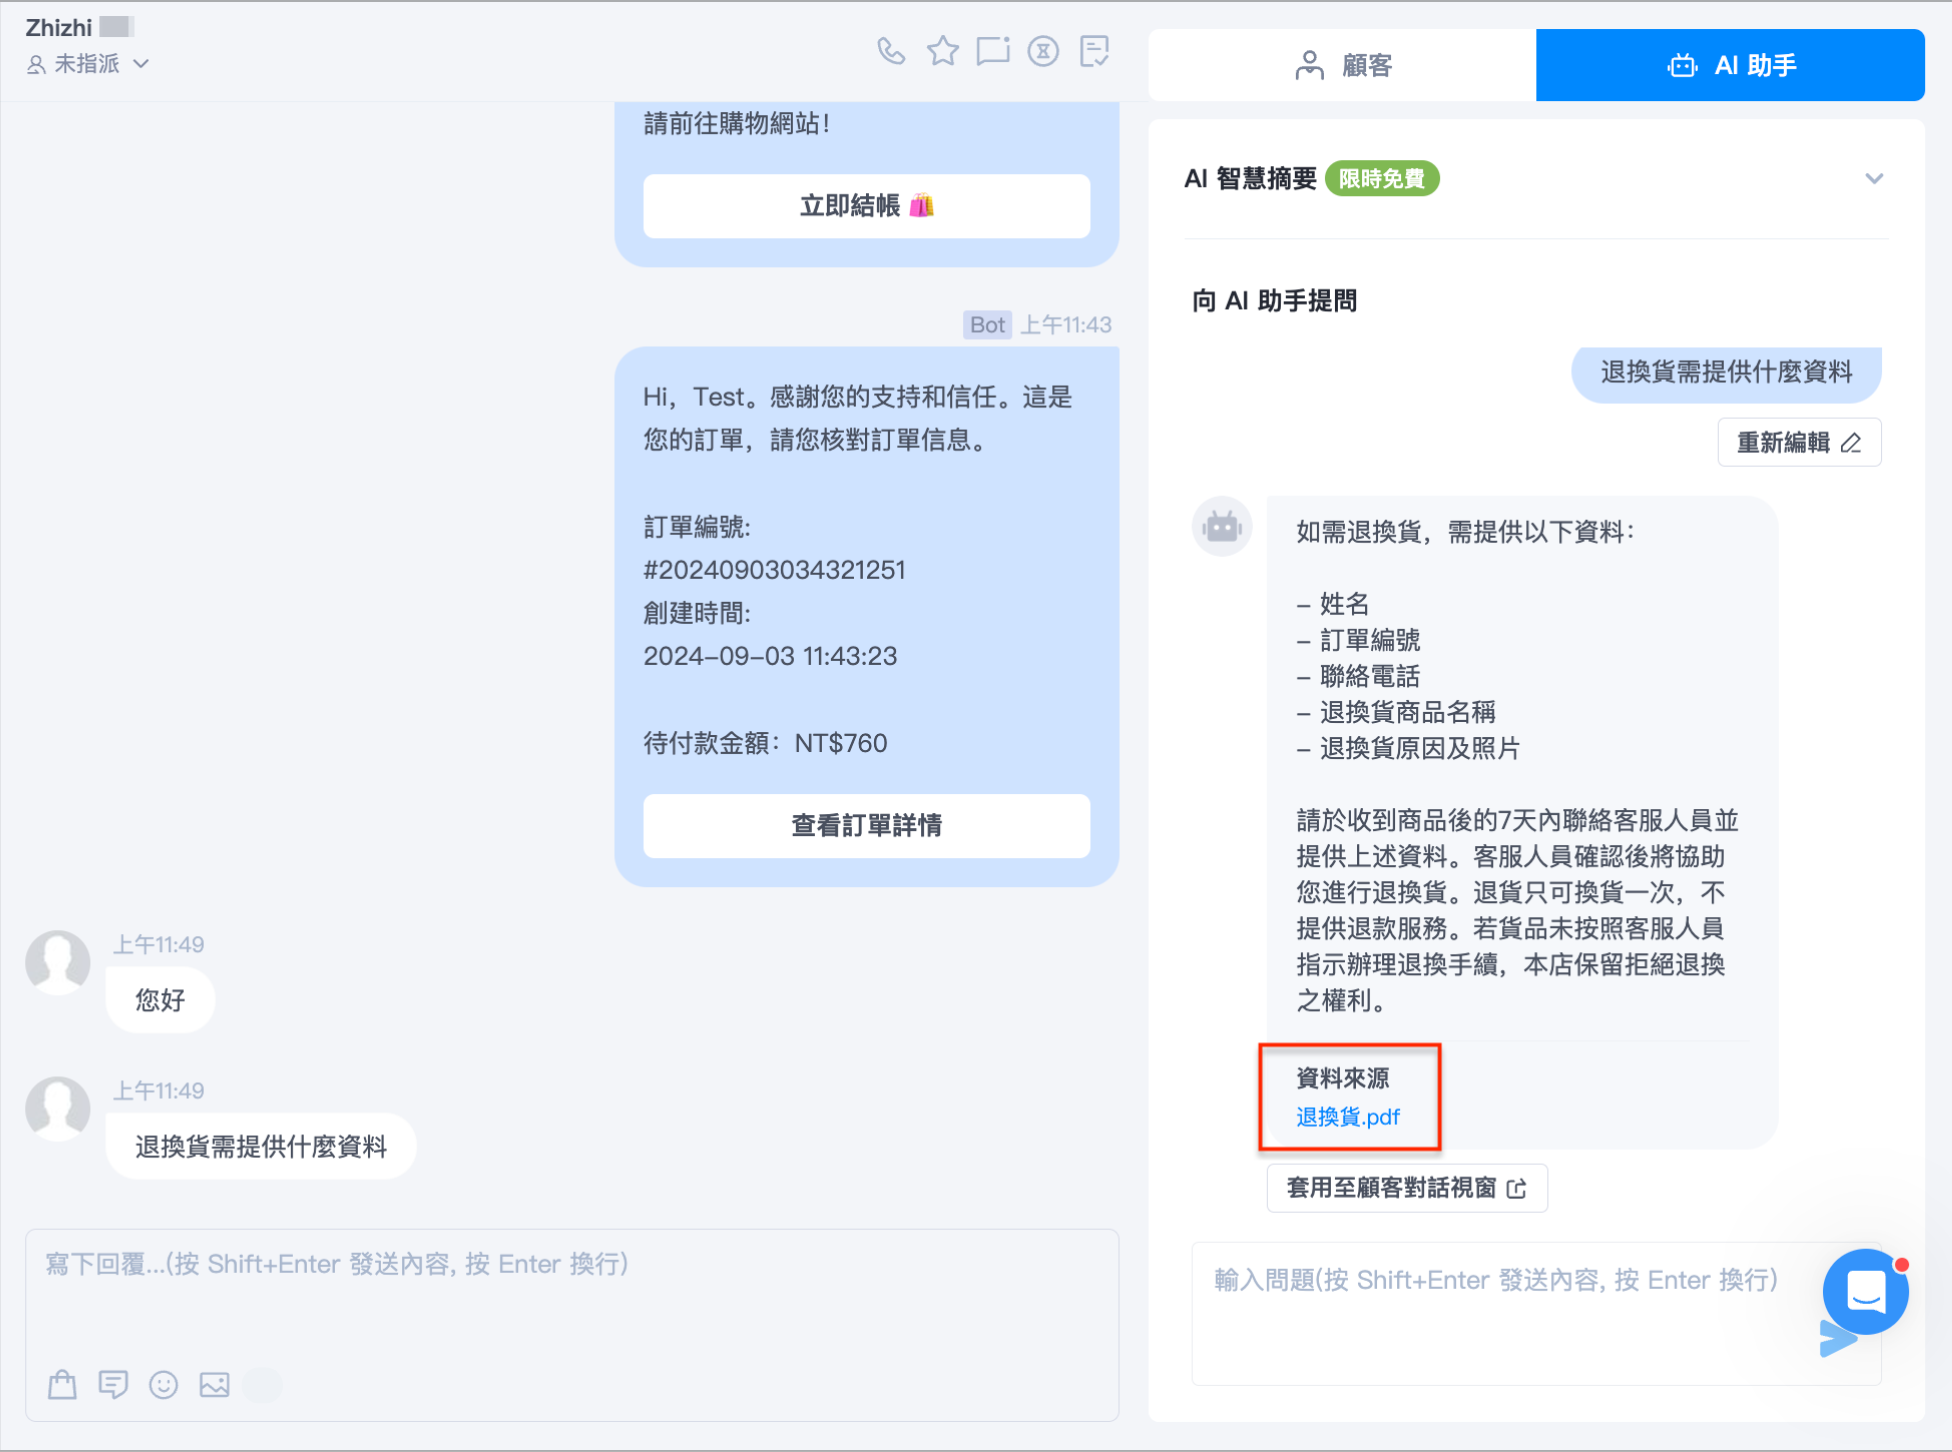Click the AI bot avatar icon

(1222, 526)
